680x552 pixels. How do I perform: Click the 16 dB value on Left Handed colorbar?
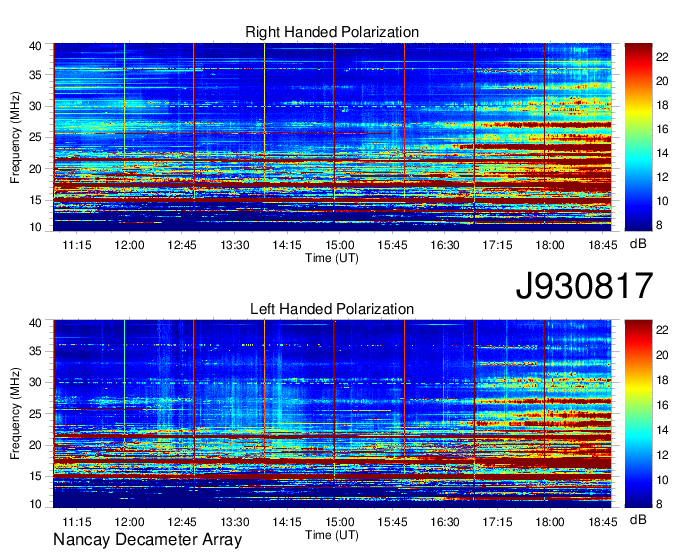coord(662,405)
